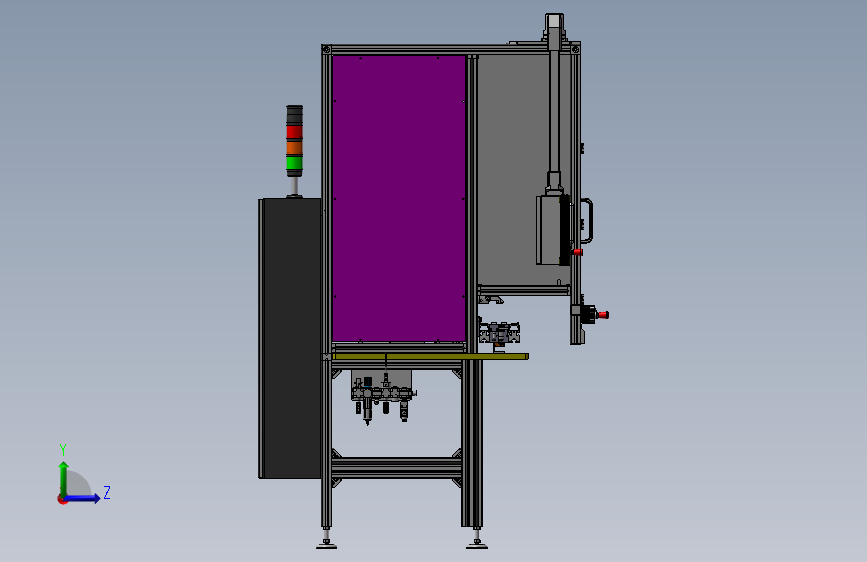
Task: Select the red emergency stop button on the lower bracket
Action: [x=603, y=315]
